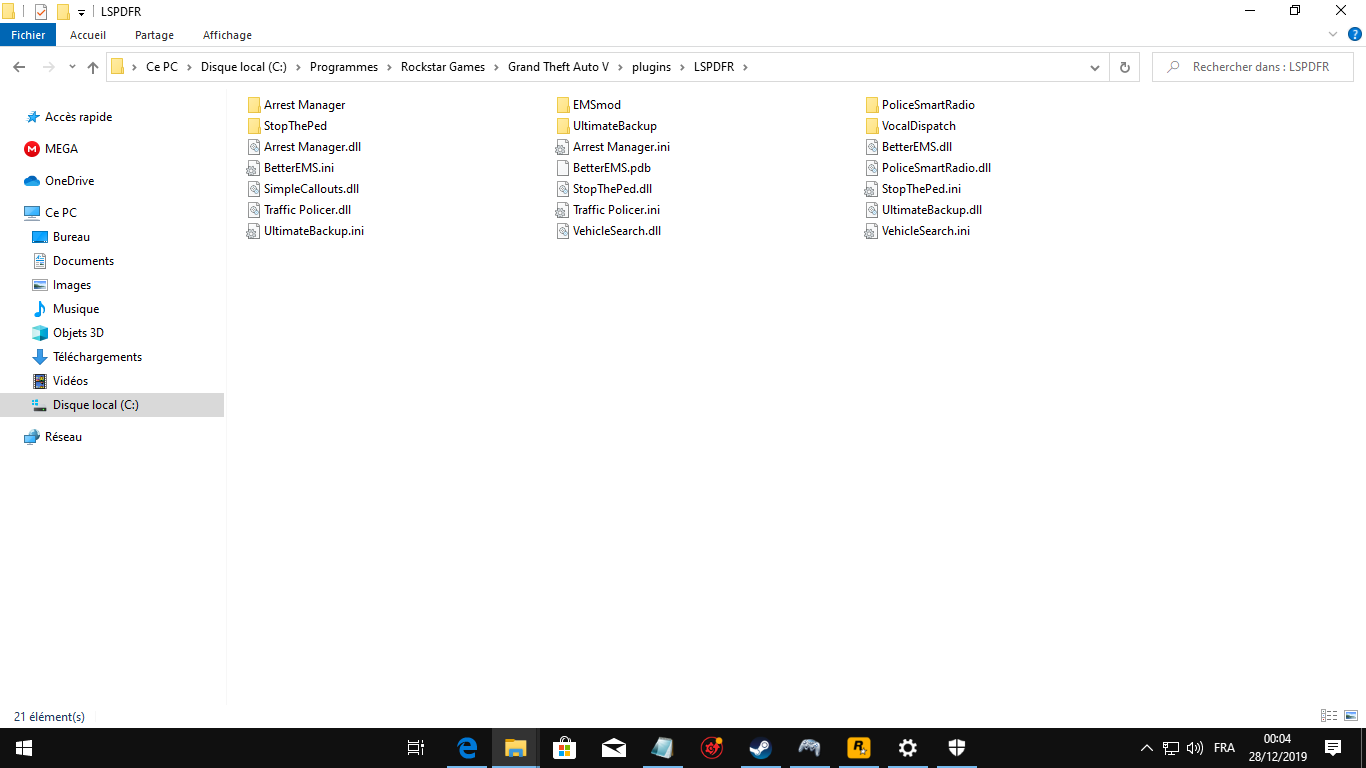Switch to large icons view in status bar
Screen dimensions: 1366x768
point(1351,716)
